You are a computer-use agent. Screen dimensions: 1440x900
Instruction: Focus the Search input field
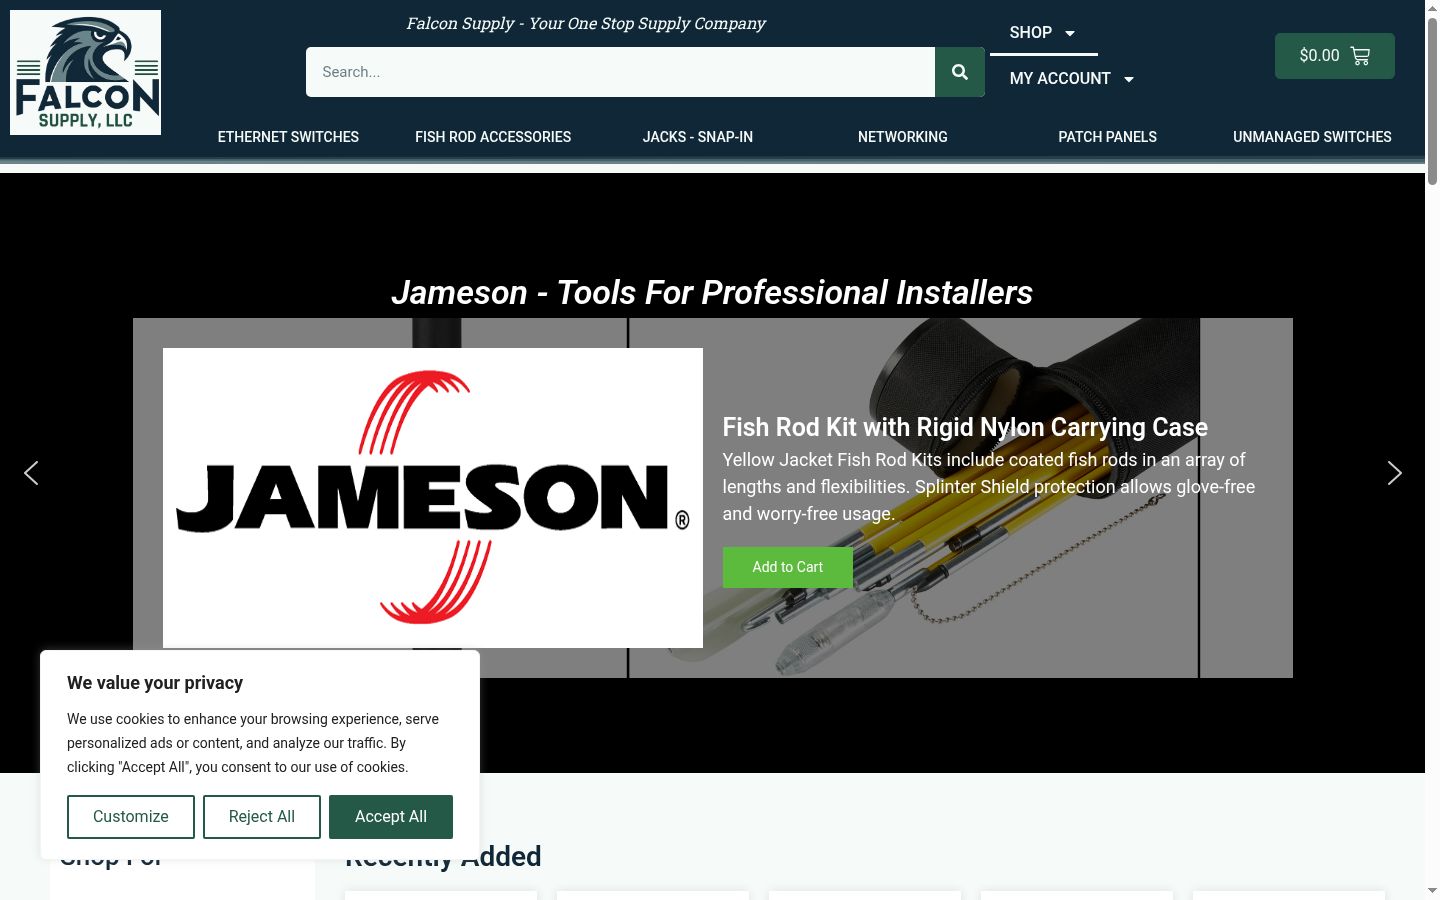click(620, 72)
